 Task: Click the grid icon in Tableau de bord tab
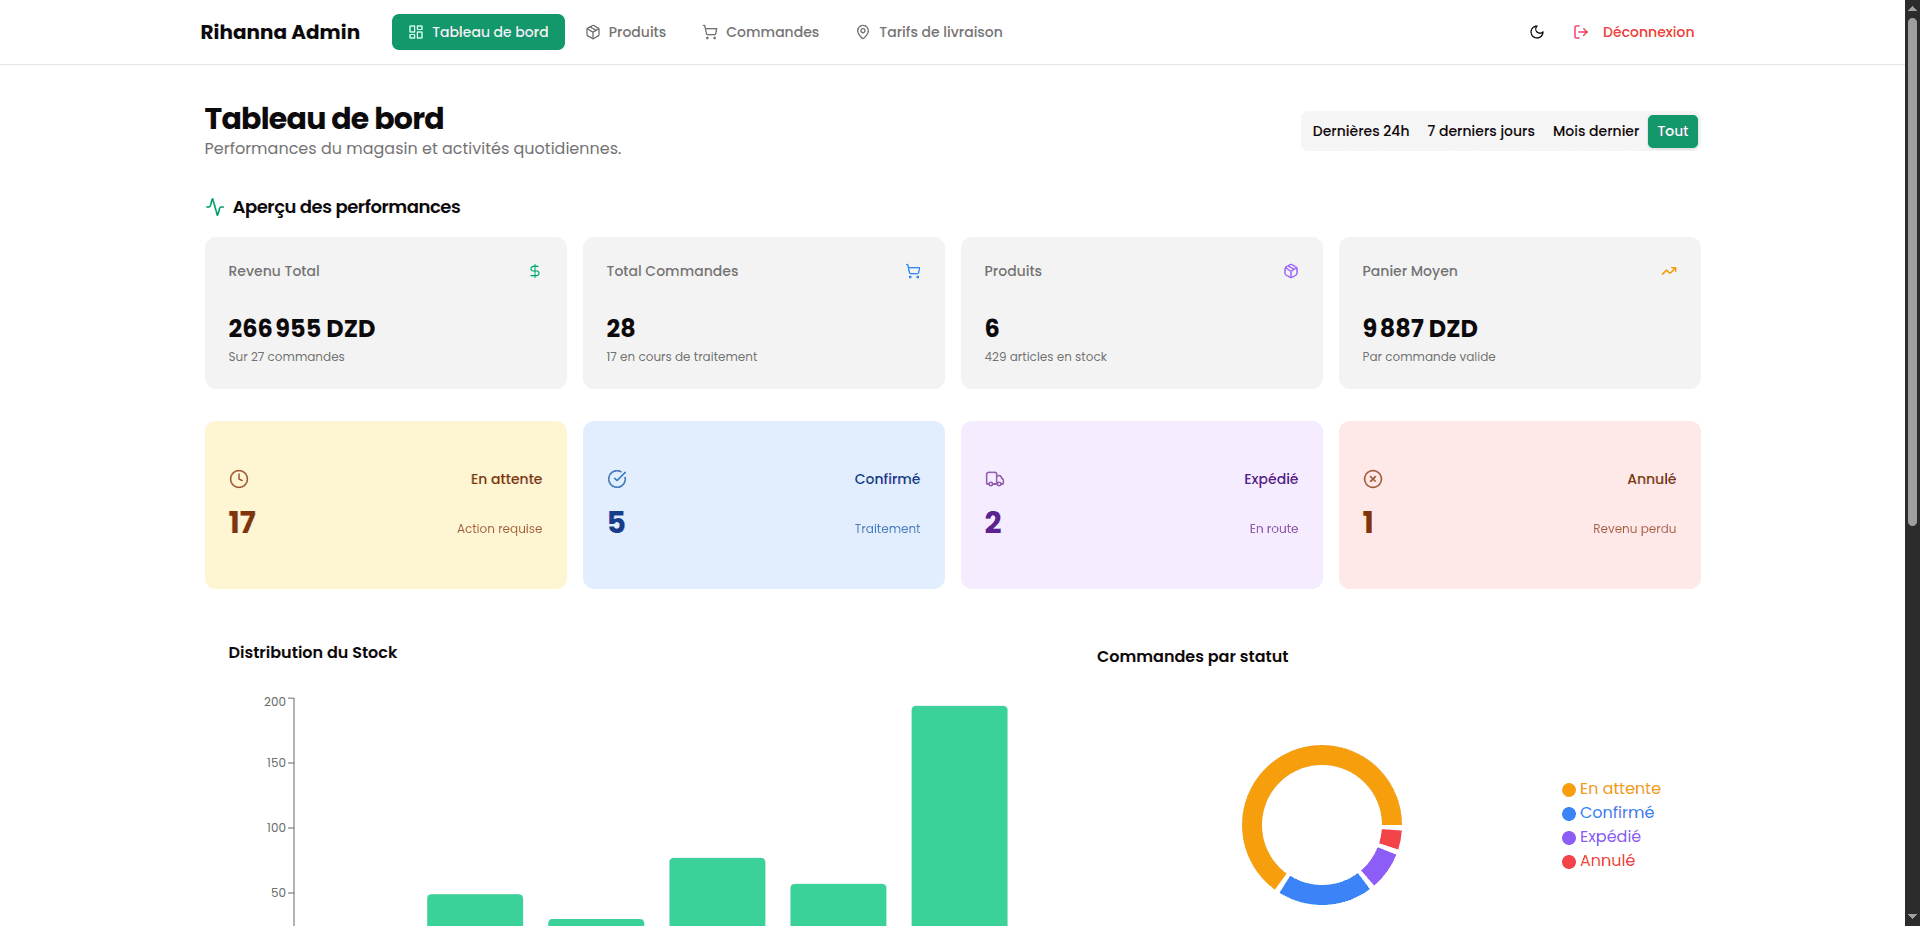click(x=416, y=32)
